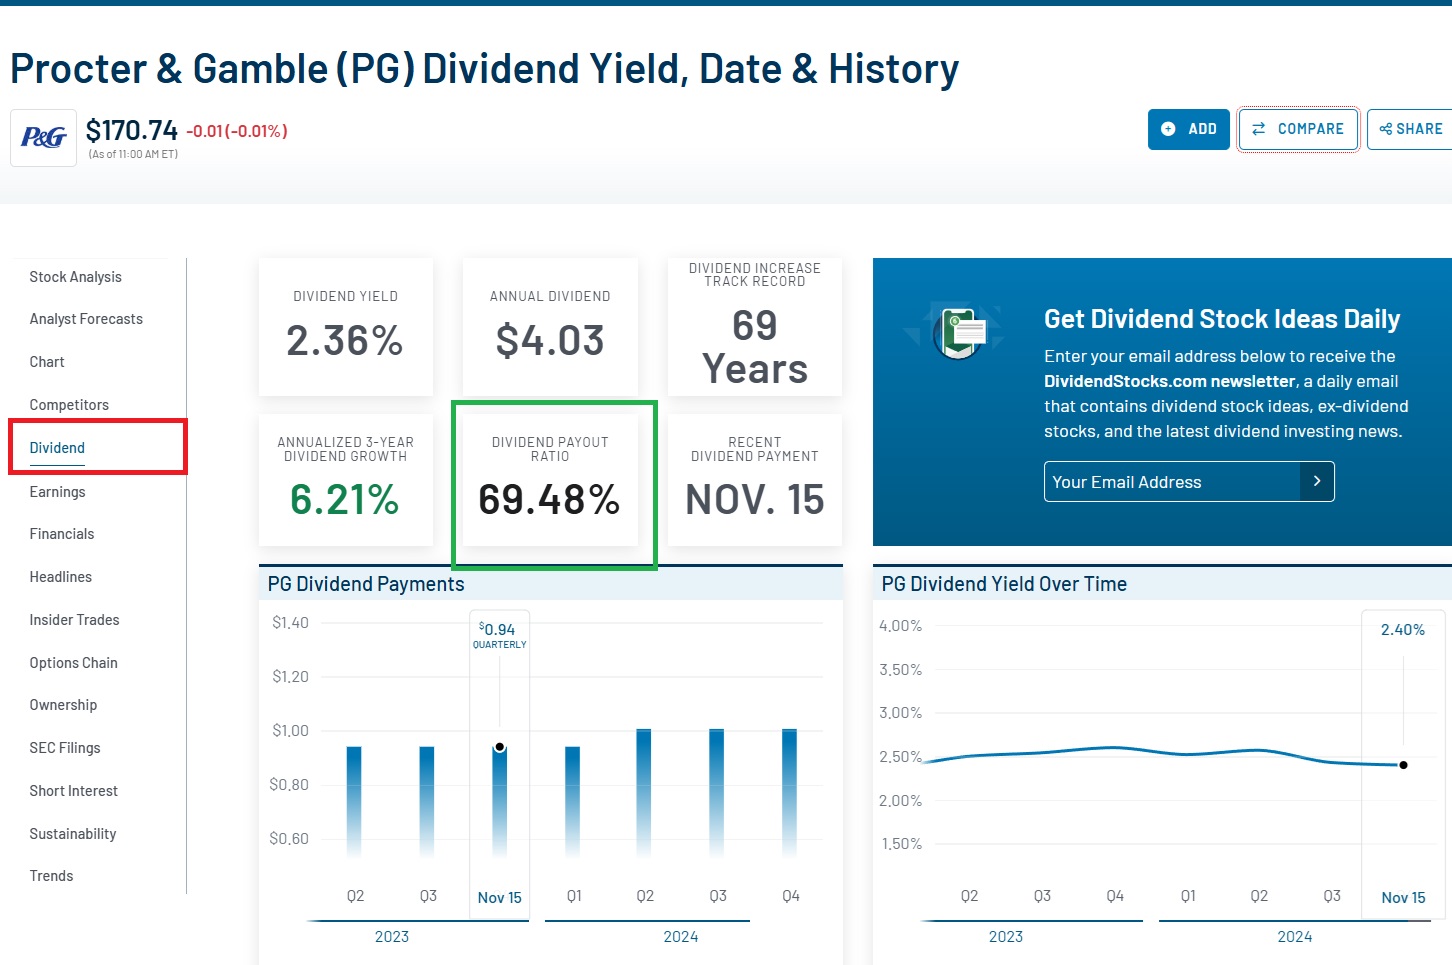
Task: Select the Dividend Payout Ratio card
Action: click(550, 480)
